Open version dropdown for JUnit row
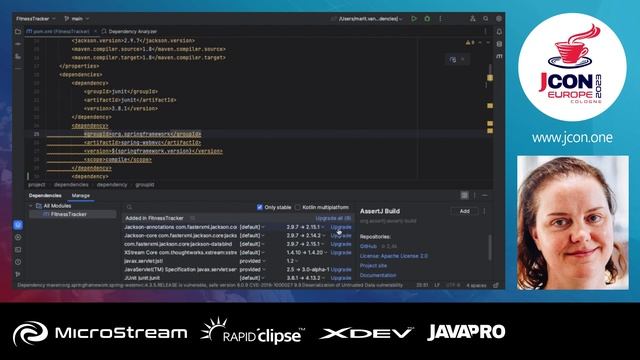 point(305,278)
